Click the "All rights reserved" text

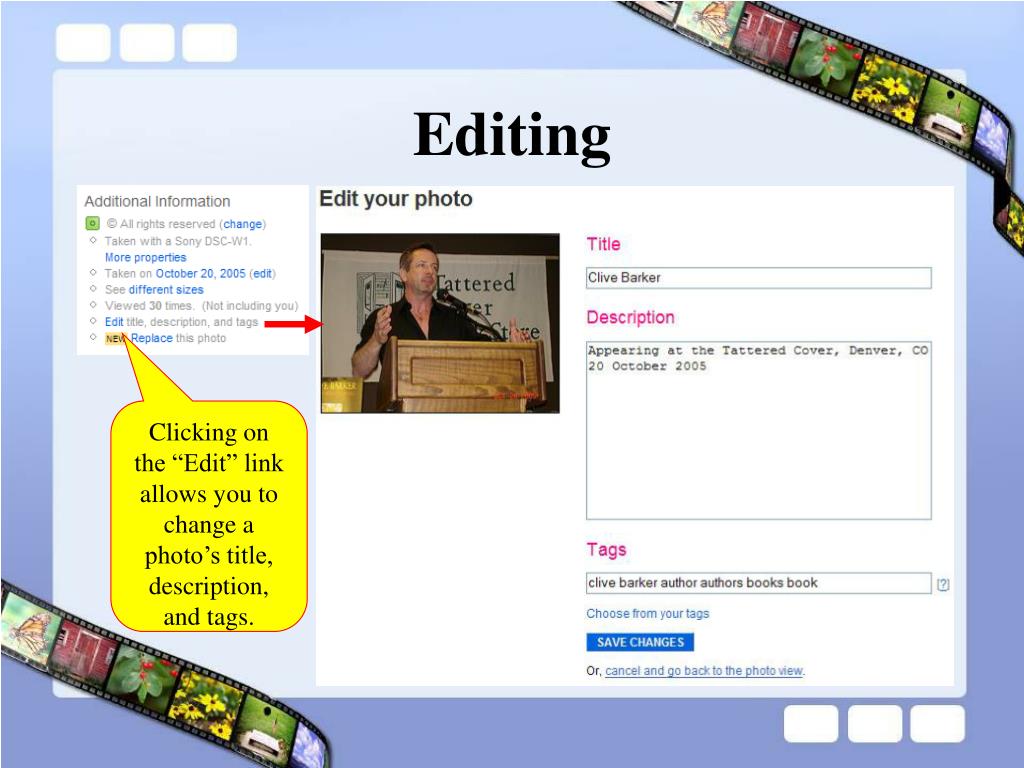click(167, 224)
